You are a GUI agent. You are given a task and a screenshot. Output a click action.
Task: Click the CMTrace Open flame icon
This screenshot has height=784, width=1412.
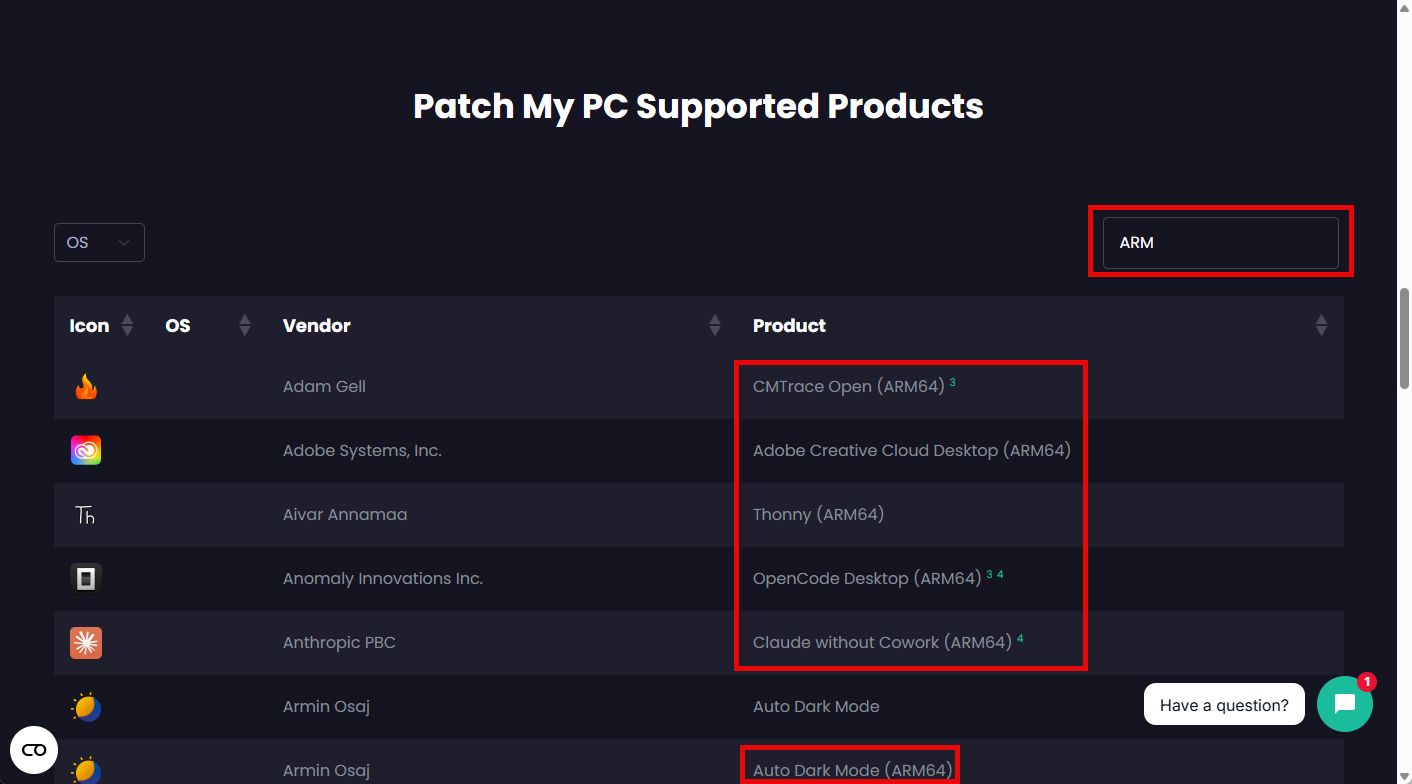coord(86,387)
